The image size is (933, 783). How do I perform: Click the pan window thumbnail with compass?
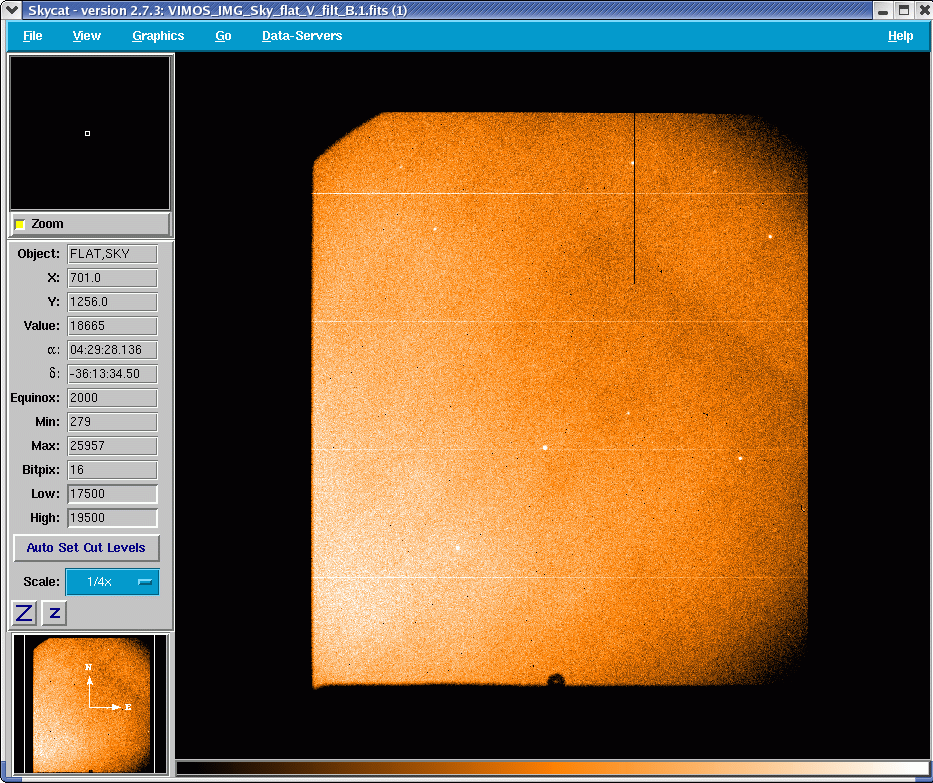coord(90,704)
